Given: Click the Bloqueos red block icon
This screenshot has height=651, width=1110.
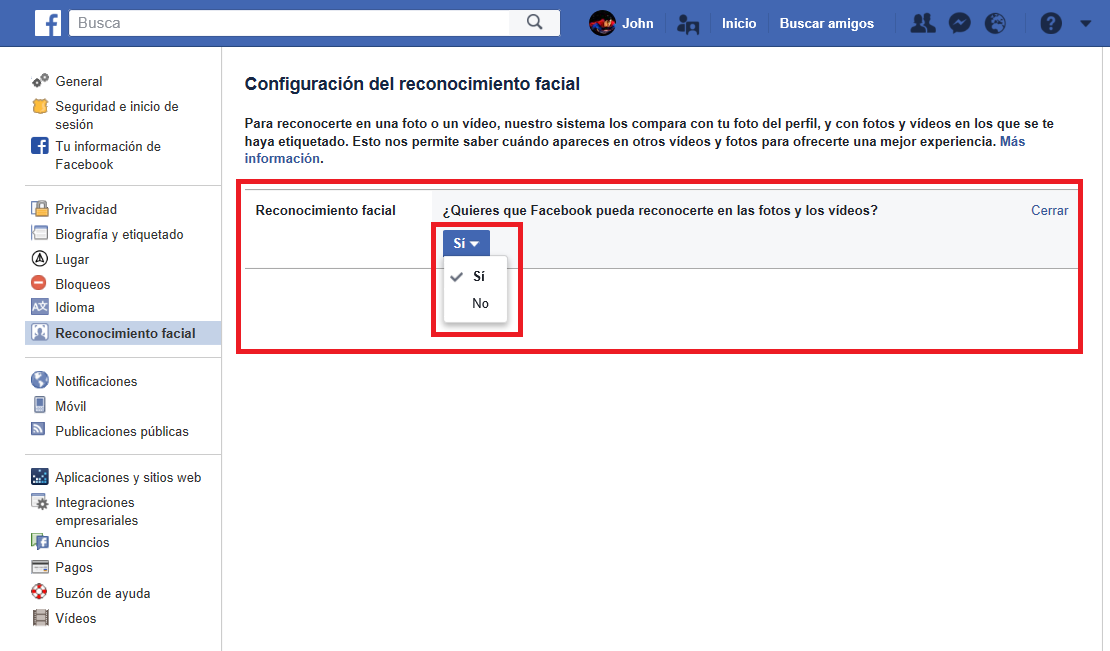Looking at the screenshot, I should click(39, 283).
